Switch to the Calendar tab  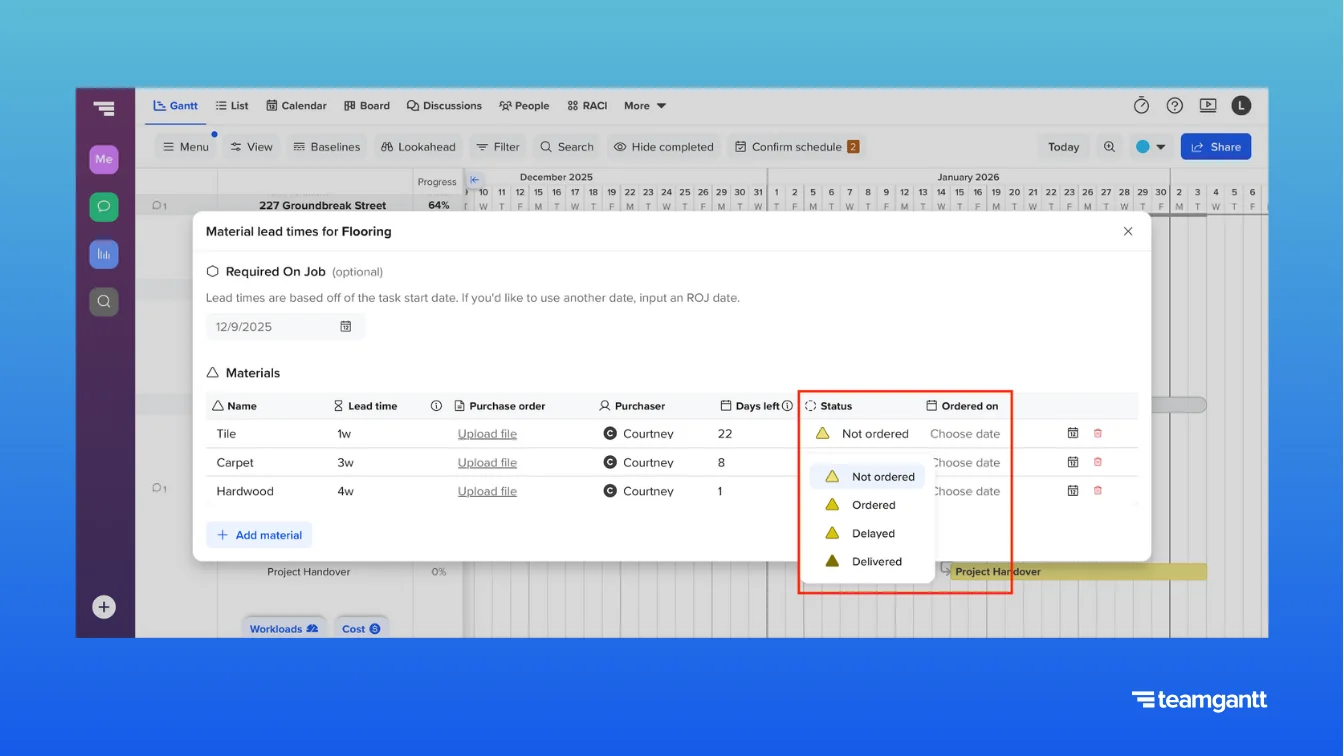(296, 105)
